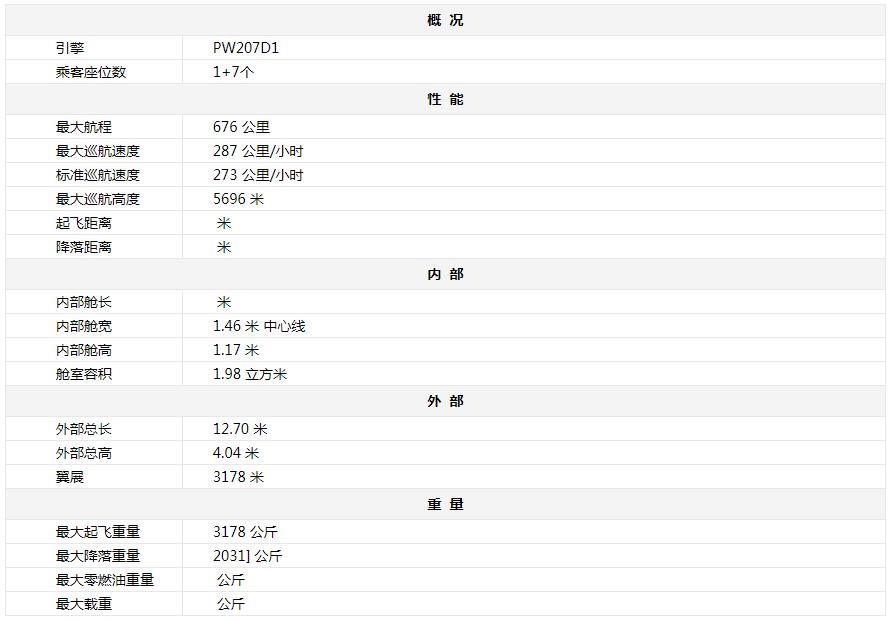Select the 12.70 米 overall length value

[240, 429]
